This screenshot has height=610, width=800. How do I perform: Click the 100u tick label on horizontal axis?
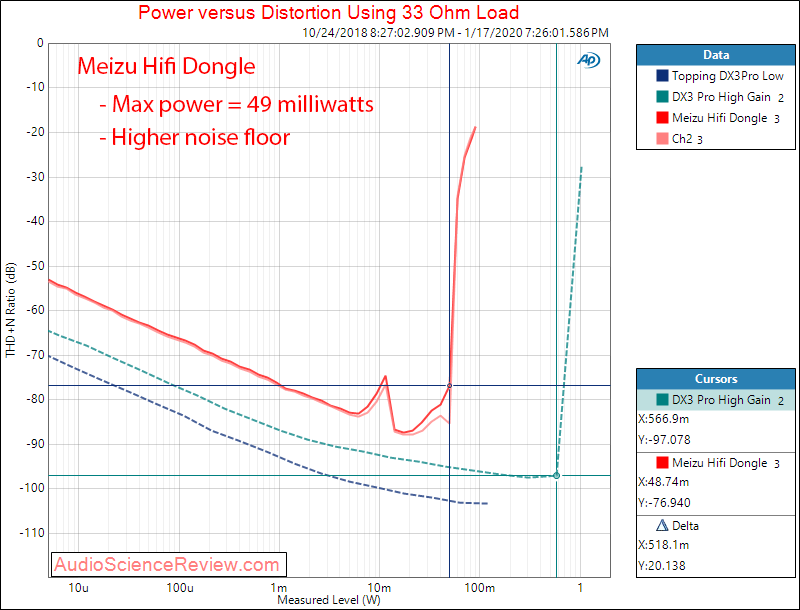click(x=180, y=588)
